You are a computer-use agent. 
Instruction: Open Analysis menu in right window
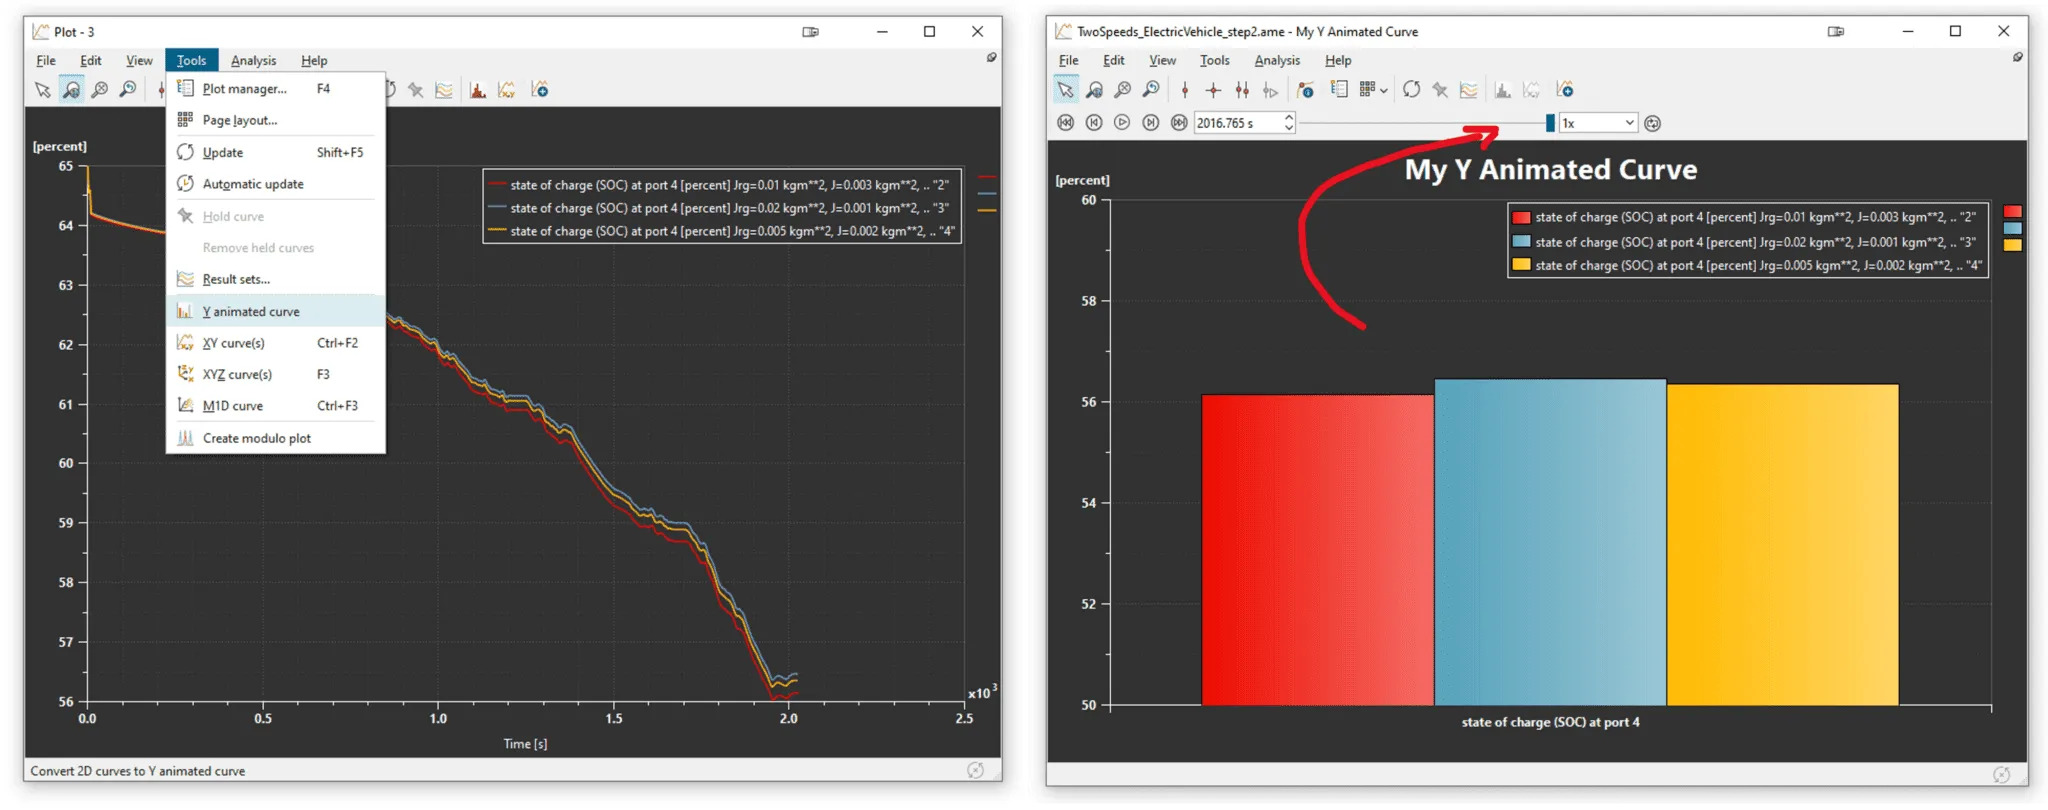(x=1277, y=60)
